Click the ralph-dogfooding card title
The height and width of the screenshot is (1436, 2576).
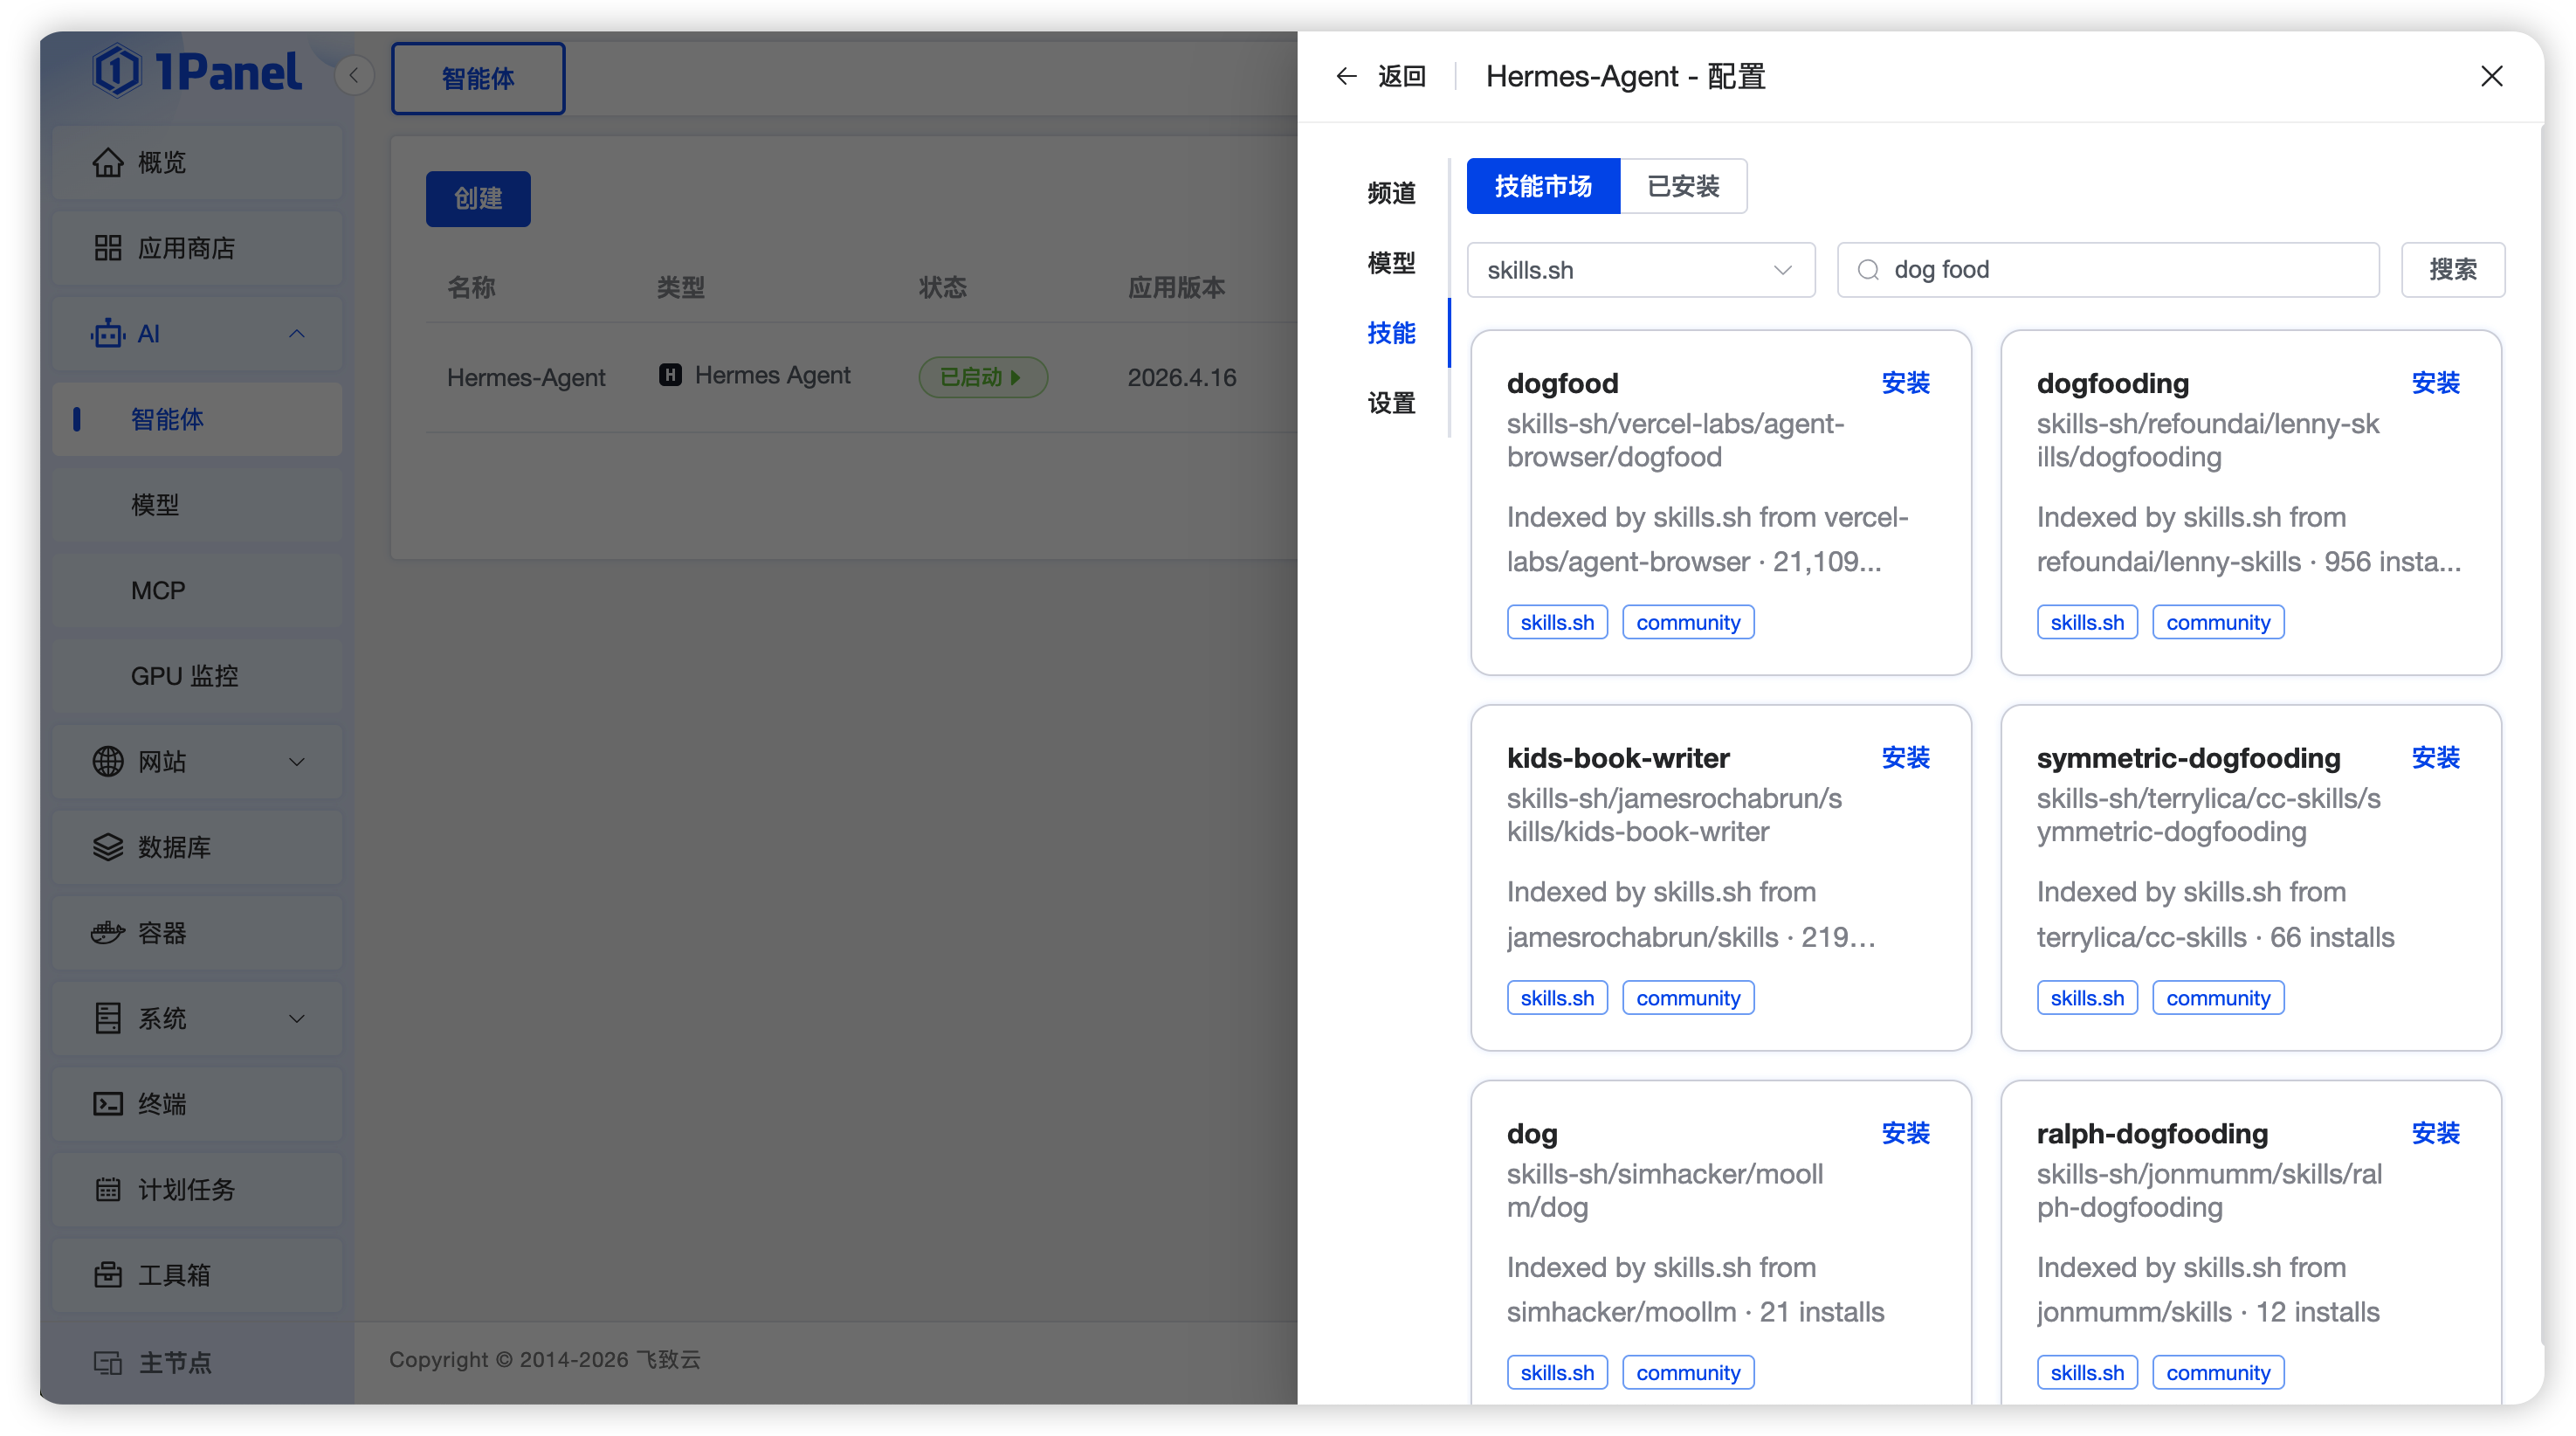point(2152,1133)
